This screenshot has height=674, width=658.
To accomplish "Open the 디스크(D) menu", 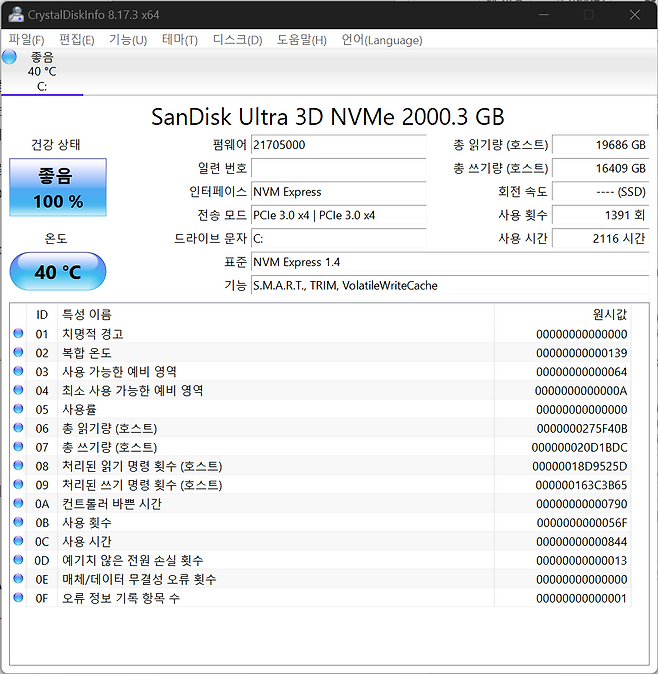I will (x=237, y=40).
